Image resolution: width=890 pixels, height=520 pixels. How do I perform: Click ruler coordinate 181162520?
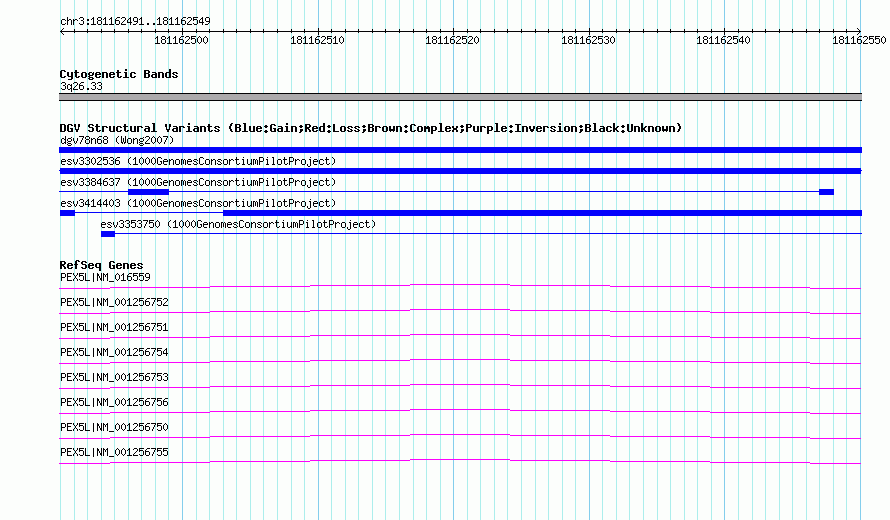click(x=452, y=40)
